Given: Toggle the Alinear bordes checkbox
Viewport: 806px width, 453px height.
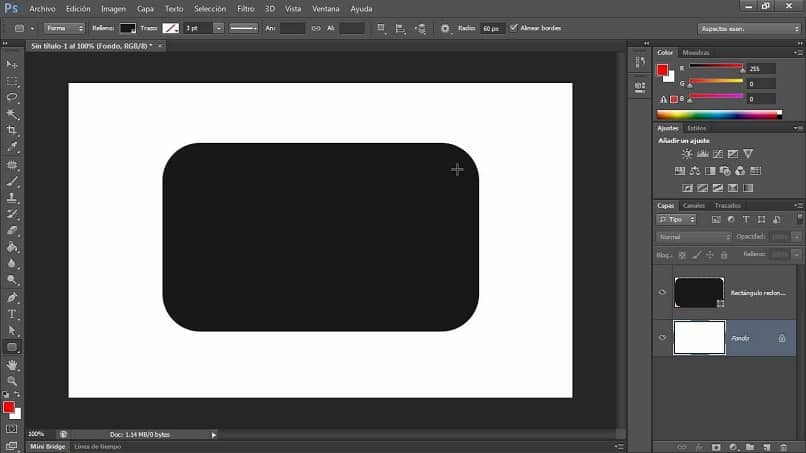Looking at the screenshot, I should 514,28.
